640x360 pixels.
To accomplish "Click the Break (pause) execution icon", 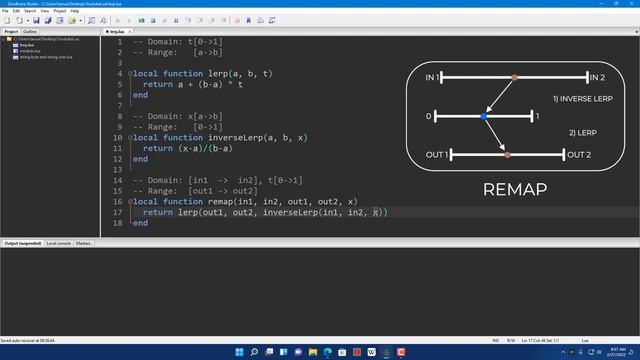I will 176,20.
